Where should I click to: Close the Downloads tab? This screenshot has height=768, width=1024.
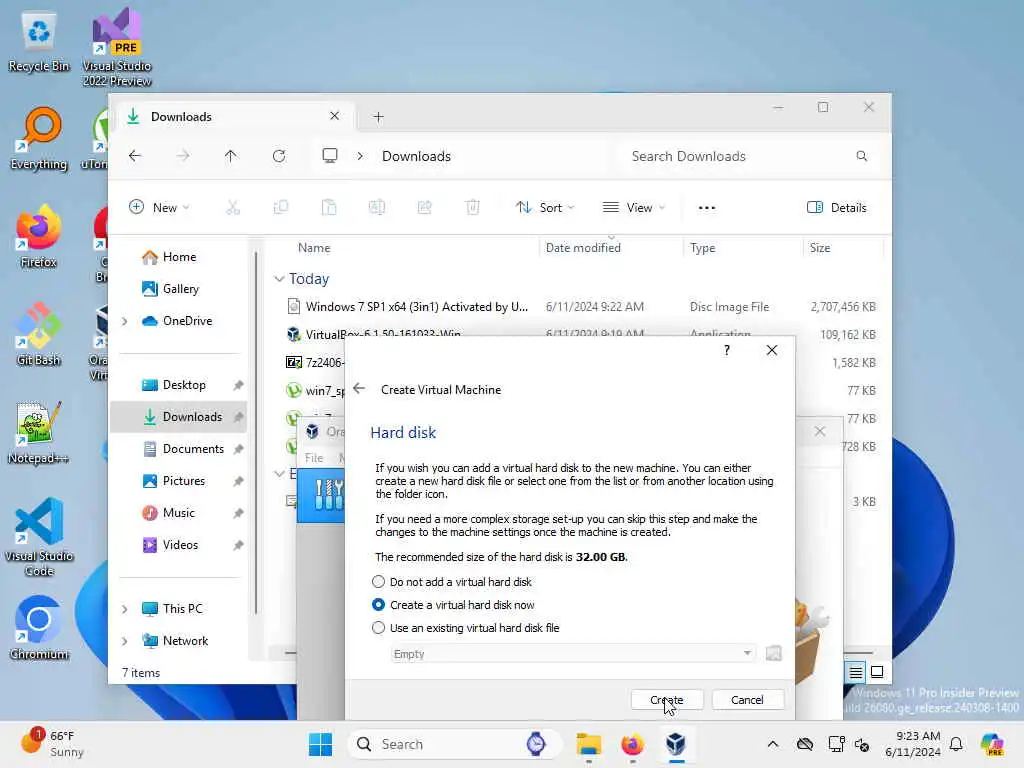point(334,116)
